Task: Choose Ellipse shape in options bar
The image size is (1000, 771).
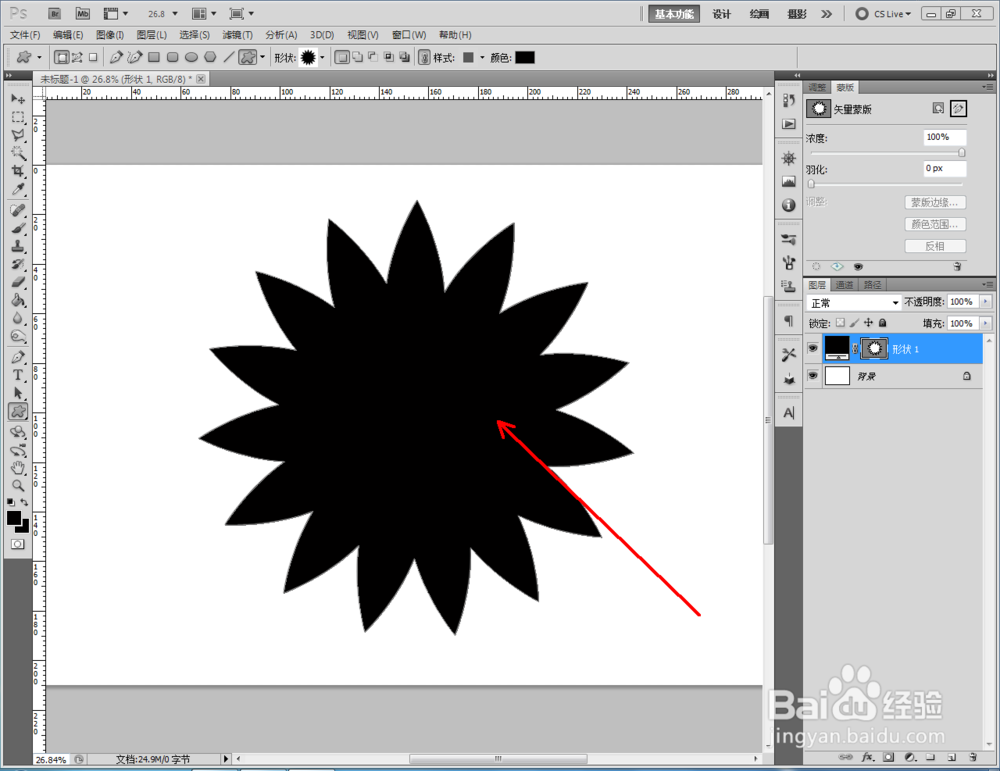Action: 191,57
